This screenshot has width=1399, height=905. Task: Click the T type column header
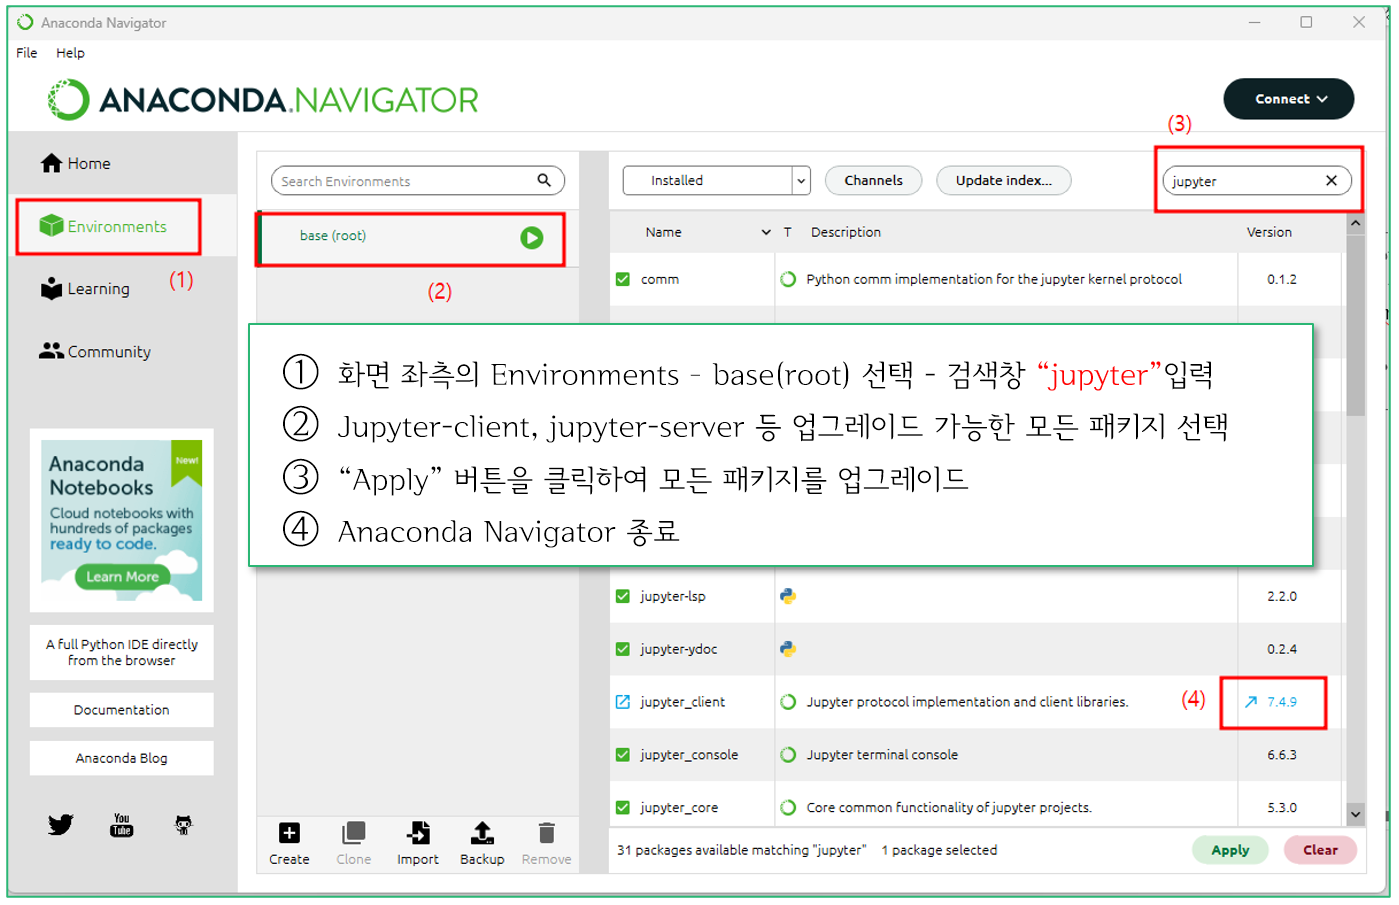tap(787, 232)
